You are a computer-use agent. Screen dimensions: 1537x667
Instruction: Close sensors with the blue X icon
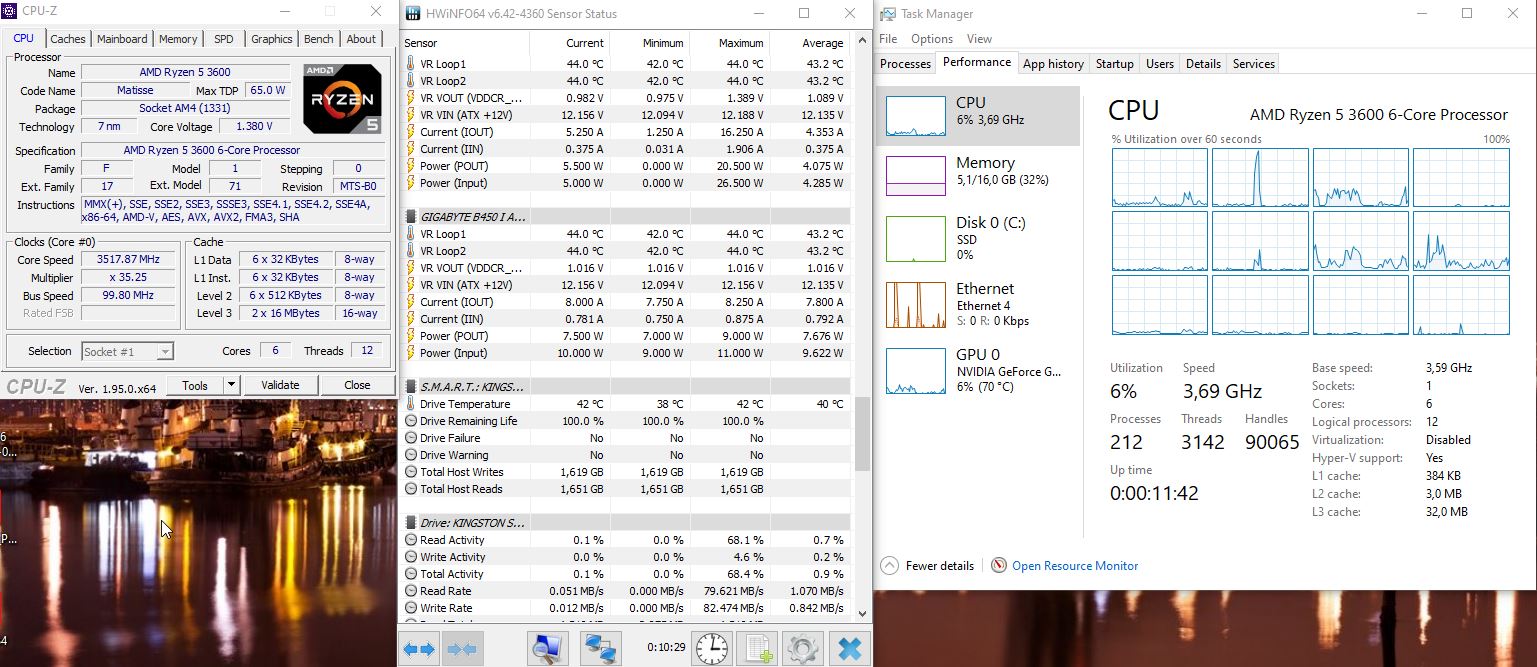(849, 648)
